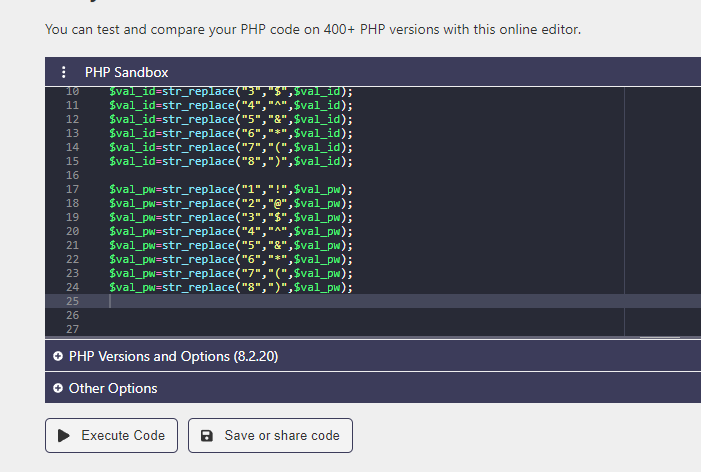Click code on line 24 replacing "8" in val_pw

pyautogui.click(x=231, y=287)
